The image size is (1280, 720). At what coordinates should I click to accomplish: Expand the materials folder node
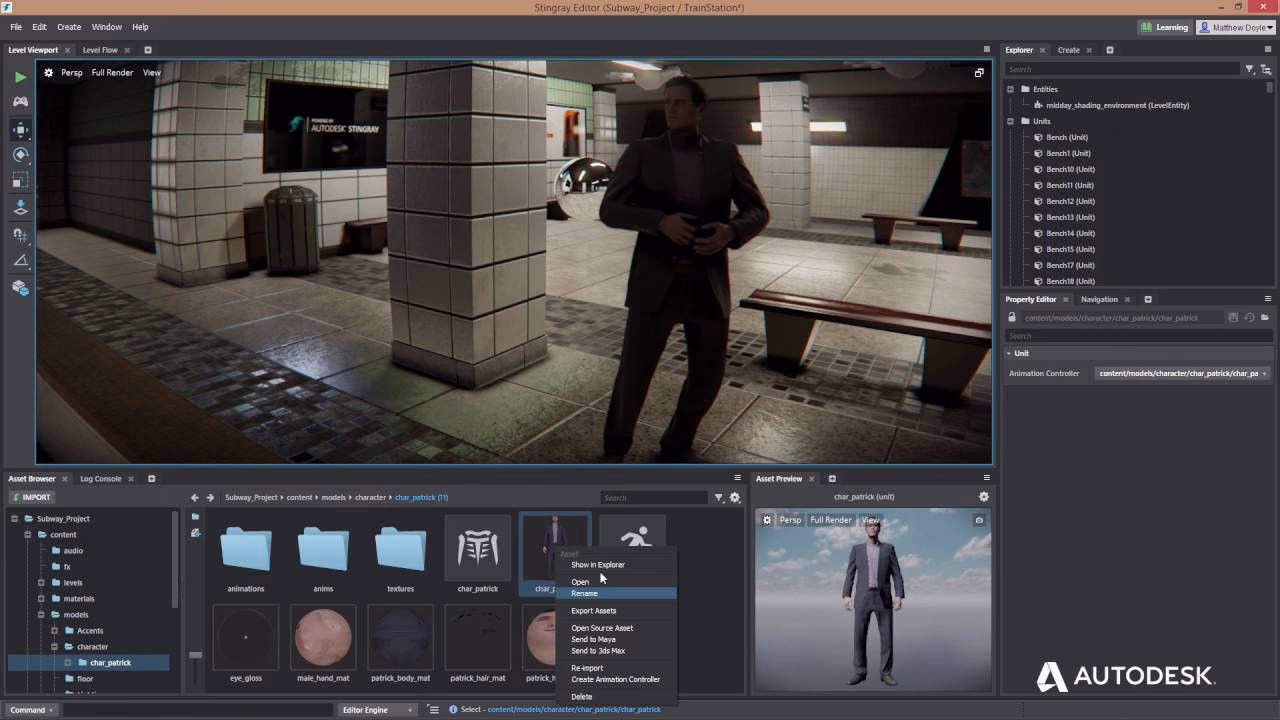point(41,599)
